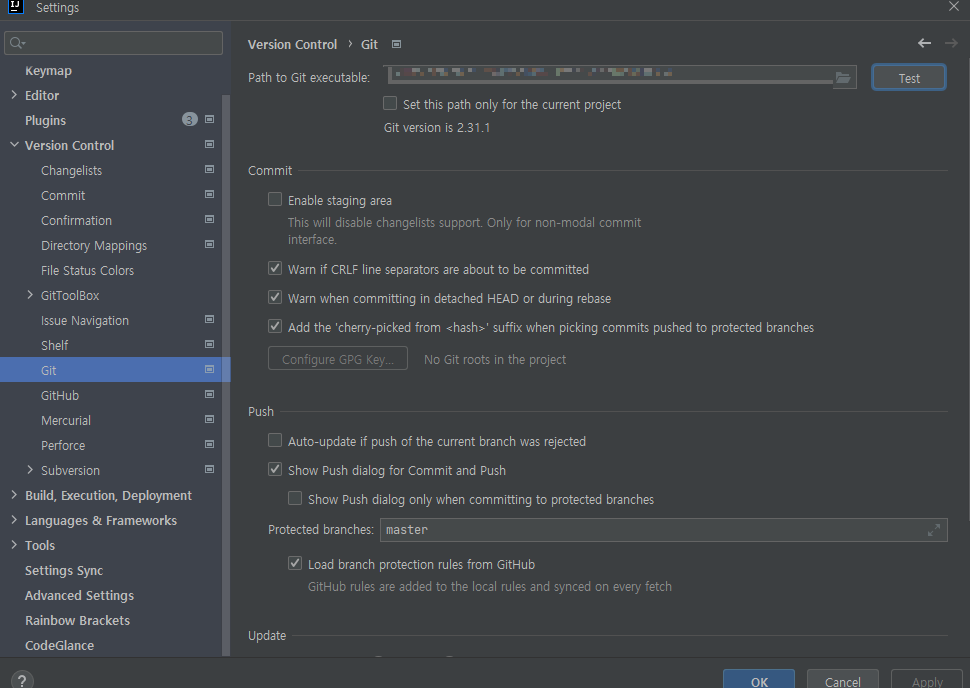Click 'No Git roots in the project' text

(x=495, y=359)
